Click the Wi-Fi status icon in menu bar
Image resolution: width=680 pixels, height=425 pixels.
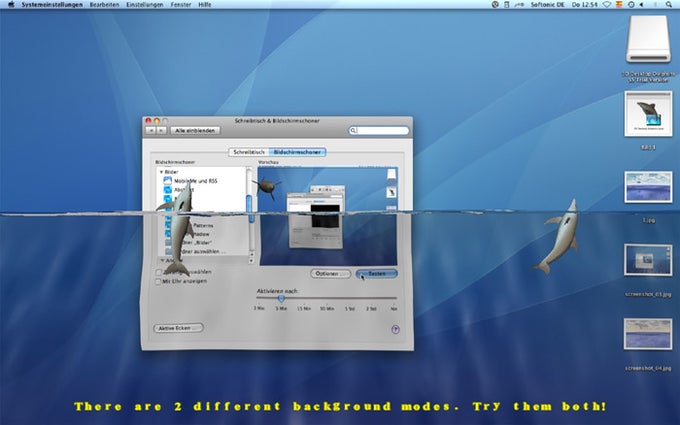click(x=607, y=5)
